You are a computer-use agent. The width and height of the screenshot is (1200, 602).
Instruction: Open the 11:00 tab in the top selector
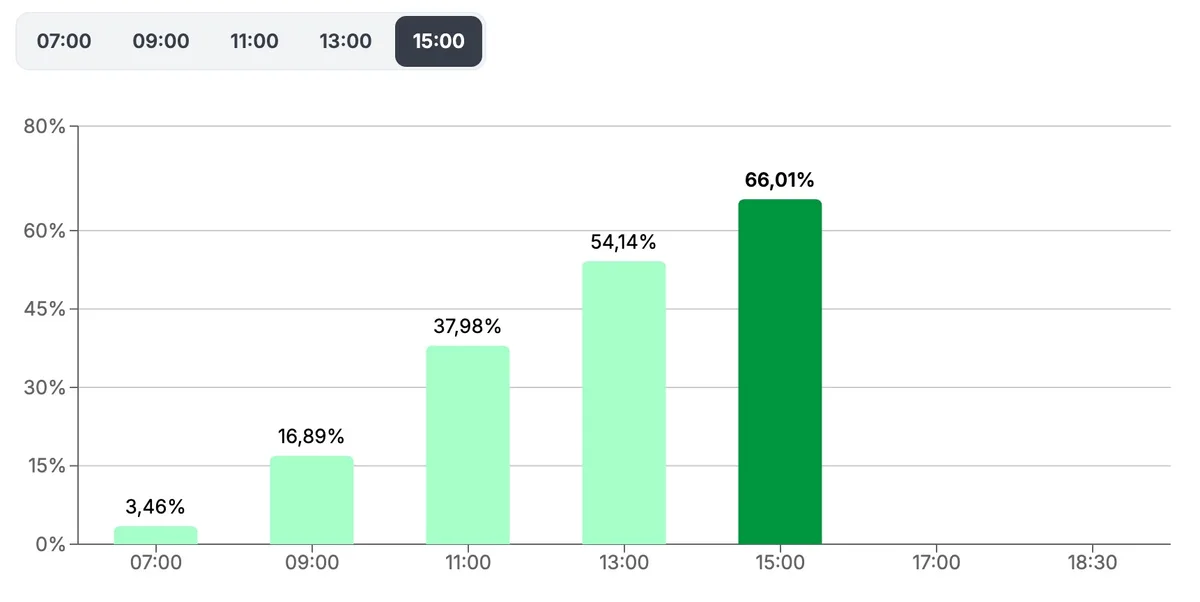[x=254, y=41]
